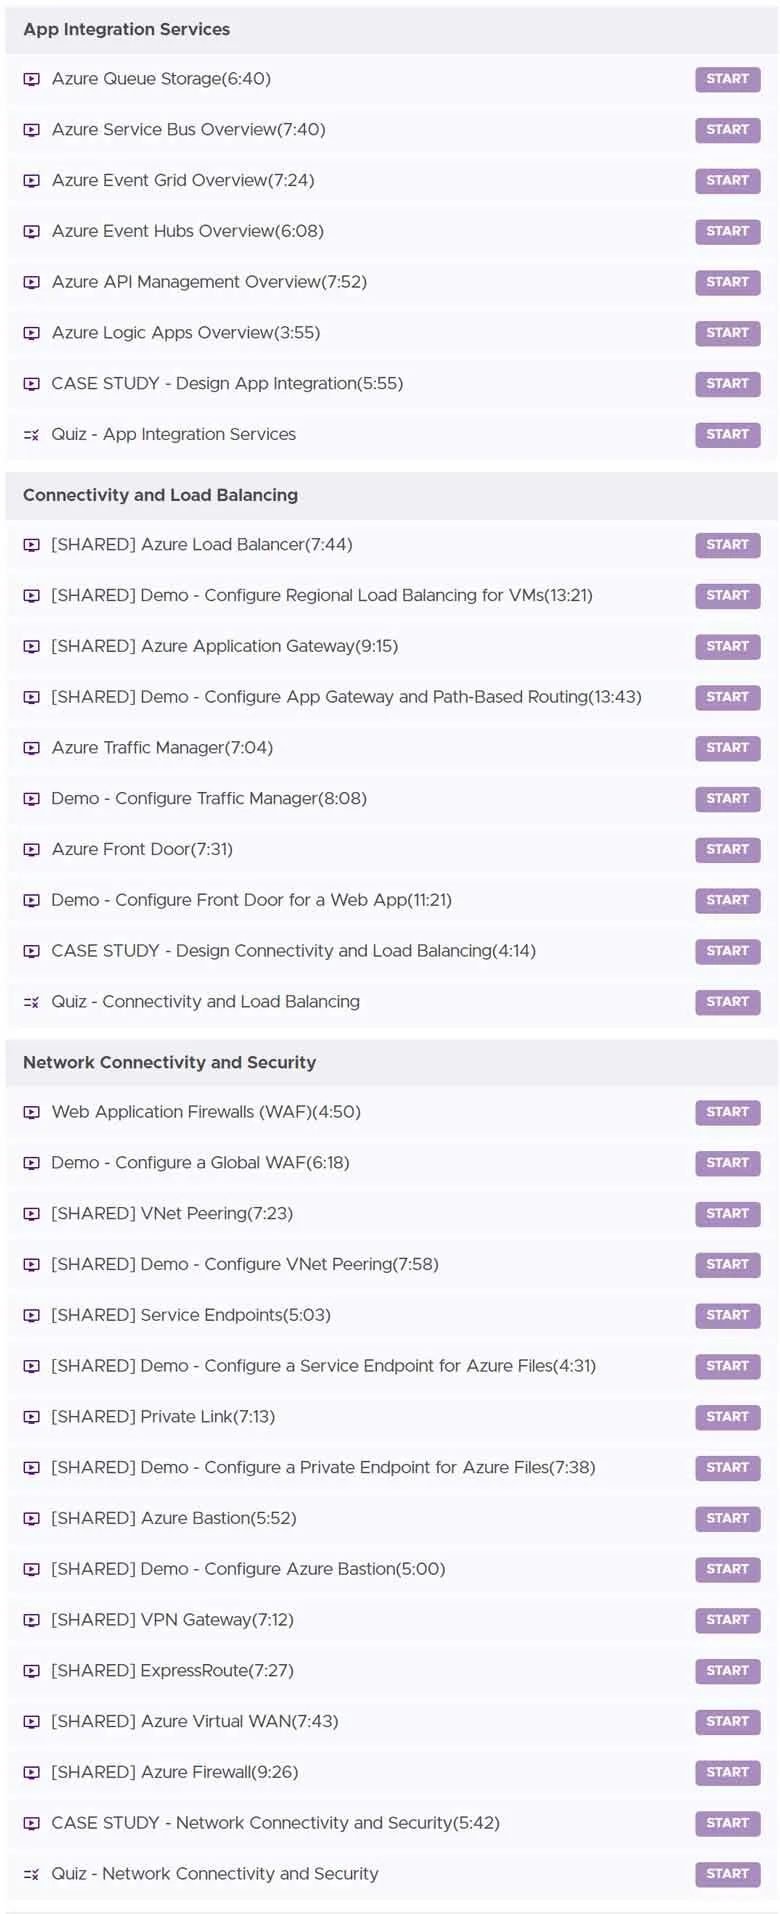Click the video icon beside Azure Front Door(7:31)
780x1914 pixels.
pos(32,850)
